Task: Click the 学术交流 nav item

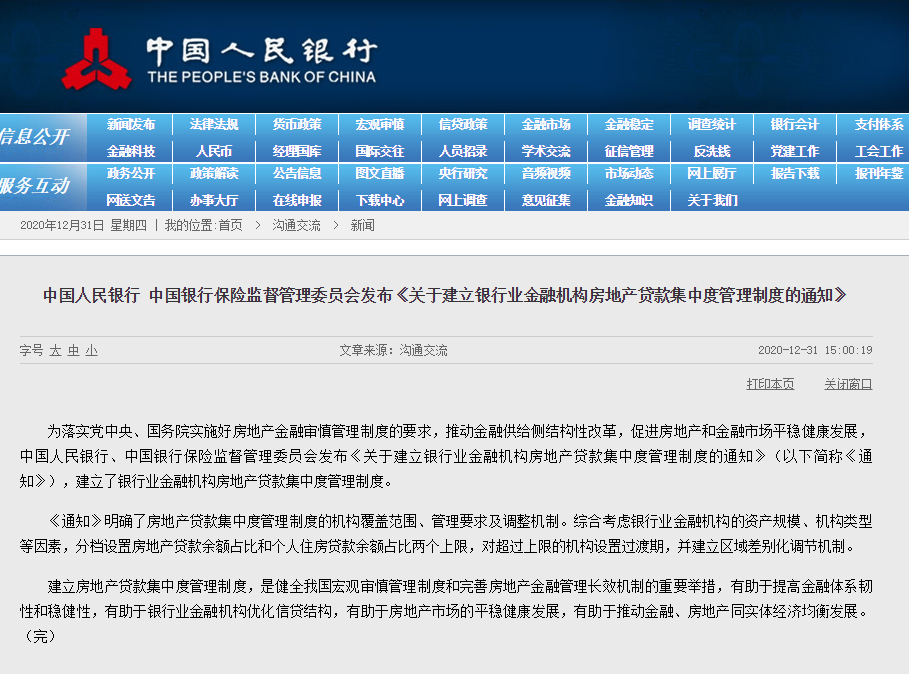Action: point(546,151)
